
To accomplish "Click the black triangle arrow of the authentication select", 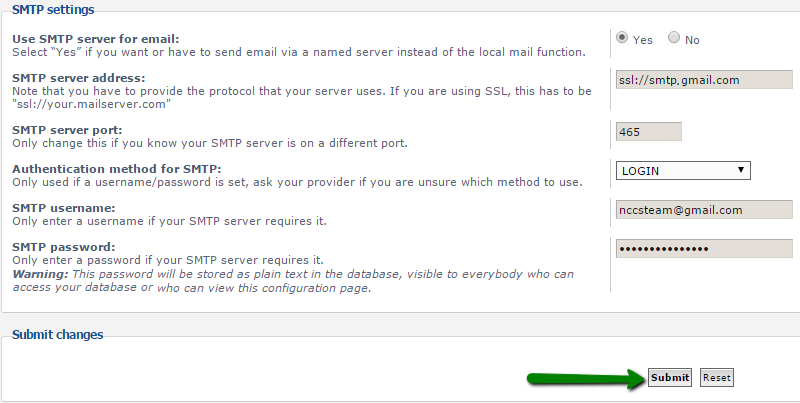I will pos(741,170).
